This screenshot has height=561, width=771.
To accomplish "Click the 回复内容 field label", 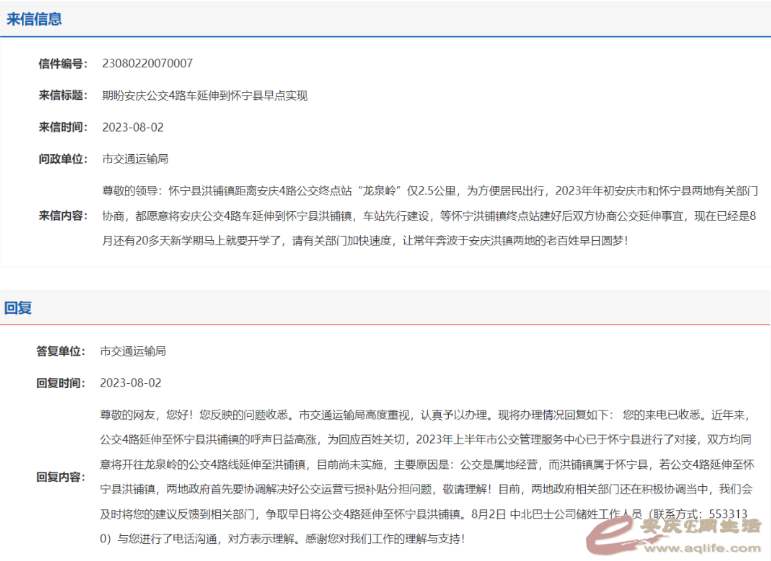I will [x=61, y=477].
